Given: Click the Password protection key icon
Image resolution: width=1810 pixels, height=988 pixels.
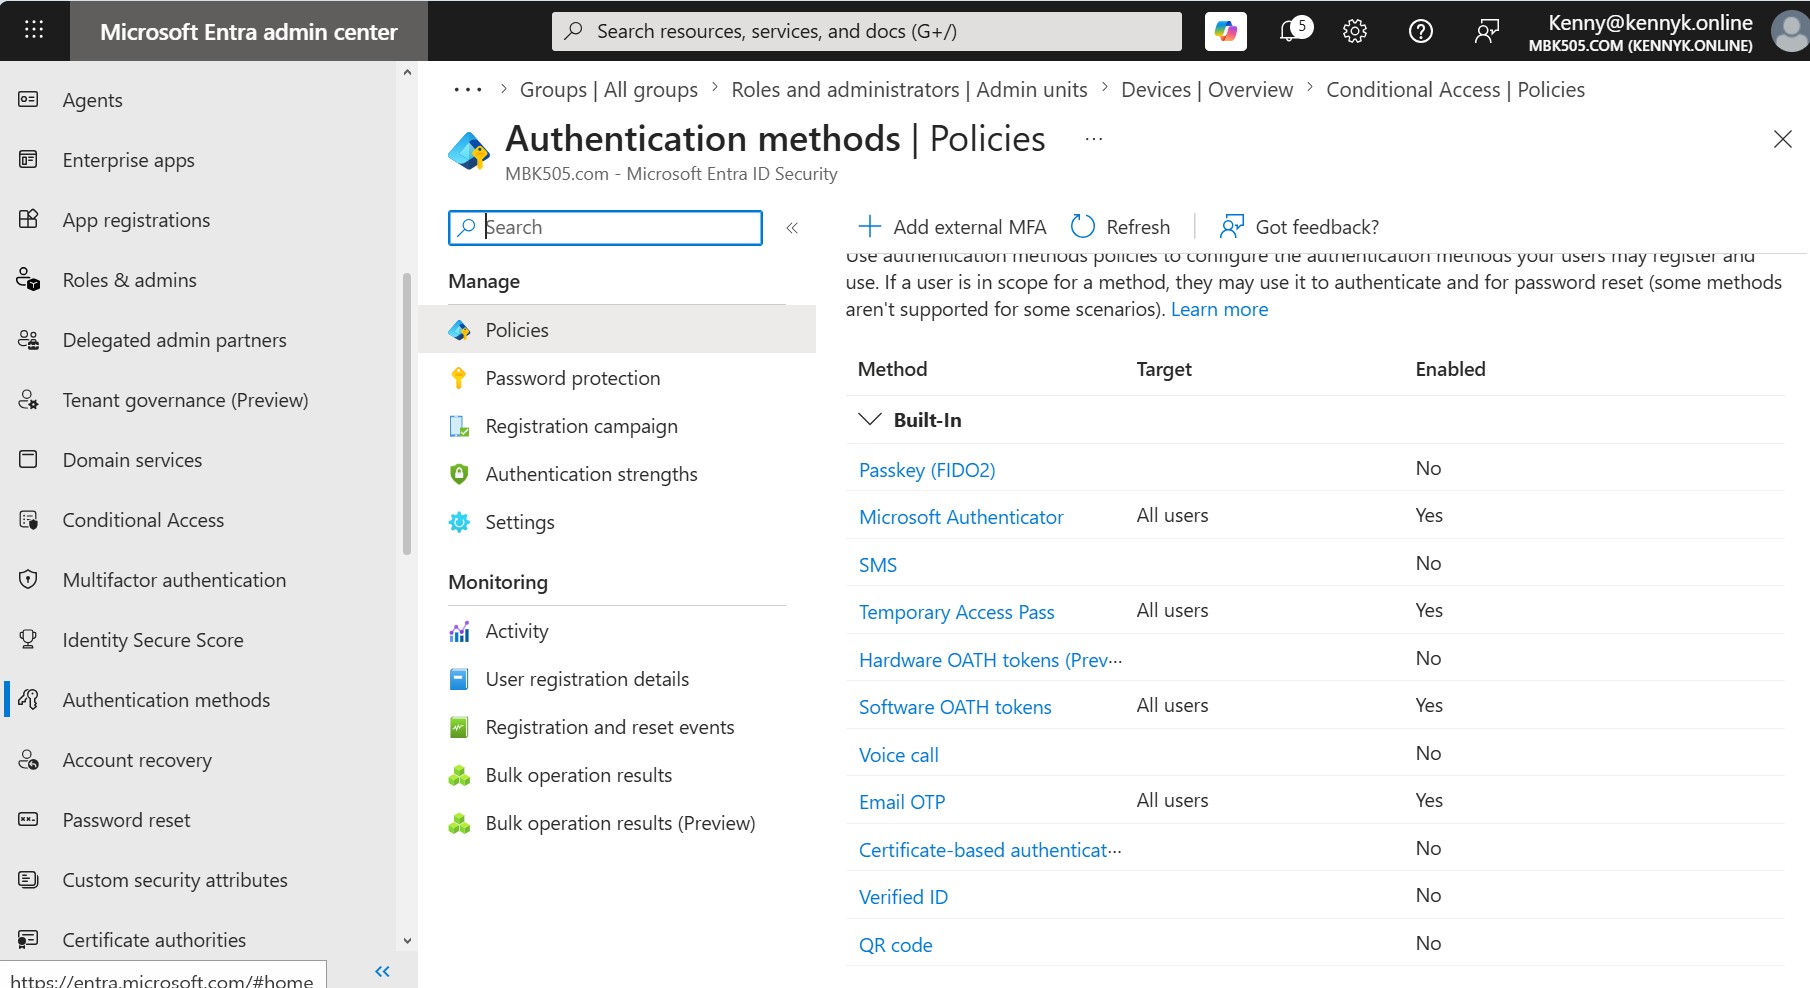Looking at the screenshot, I should 459,378.
